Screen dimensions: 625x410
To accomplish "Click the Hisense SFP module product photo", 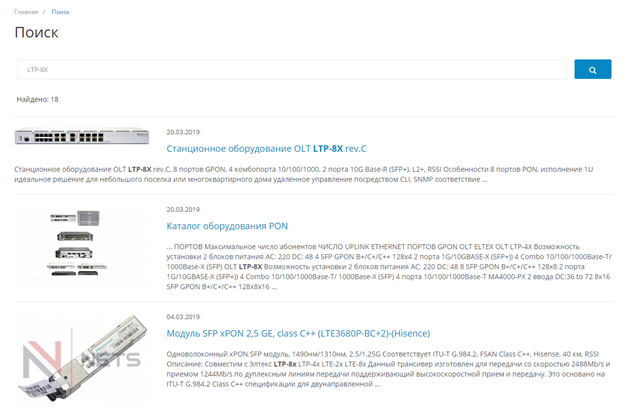I will [82, 357].
